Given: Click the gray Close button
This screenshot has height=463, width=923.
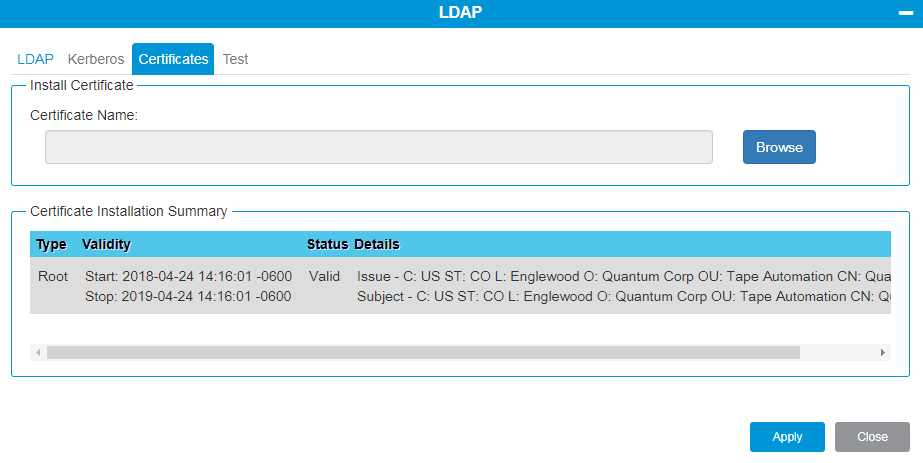Looking at the screenshot, I should (x=872, y=437).
